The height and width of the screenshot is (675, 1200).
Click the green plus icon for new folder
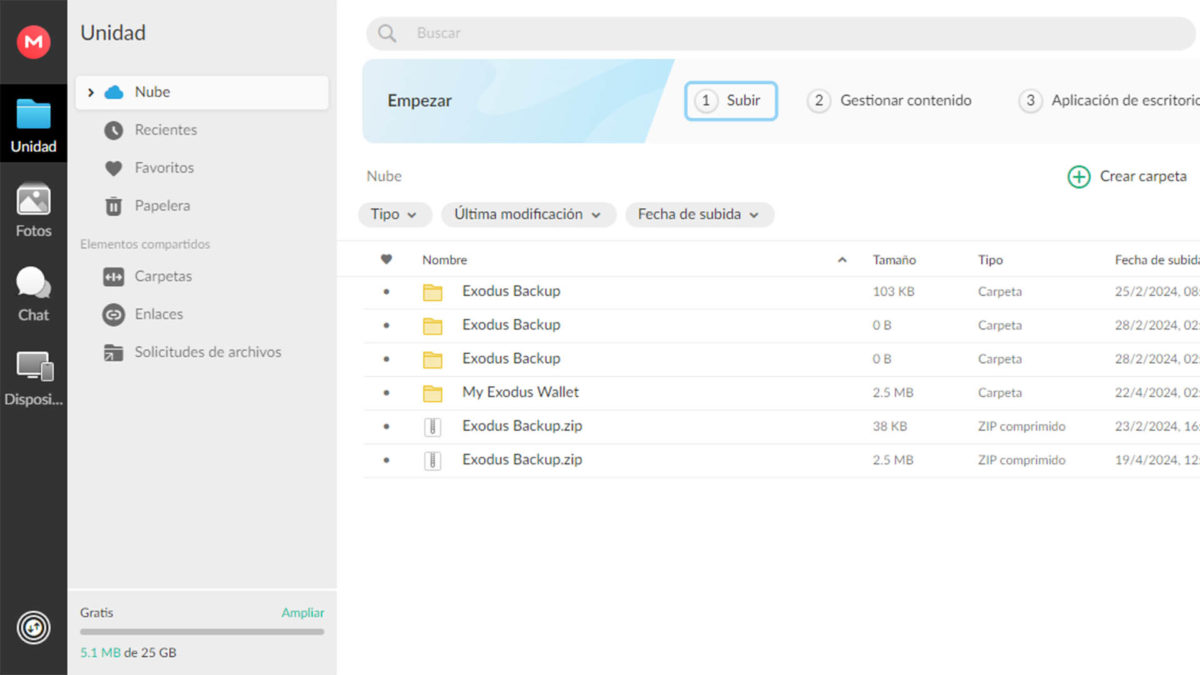point(1079,177)
